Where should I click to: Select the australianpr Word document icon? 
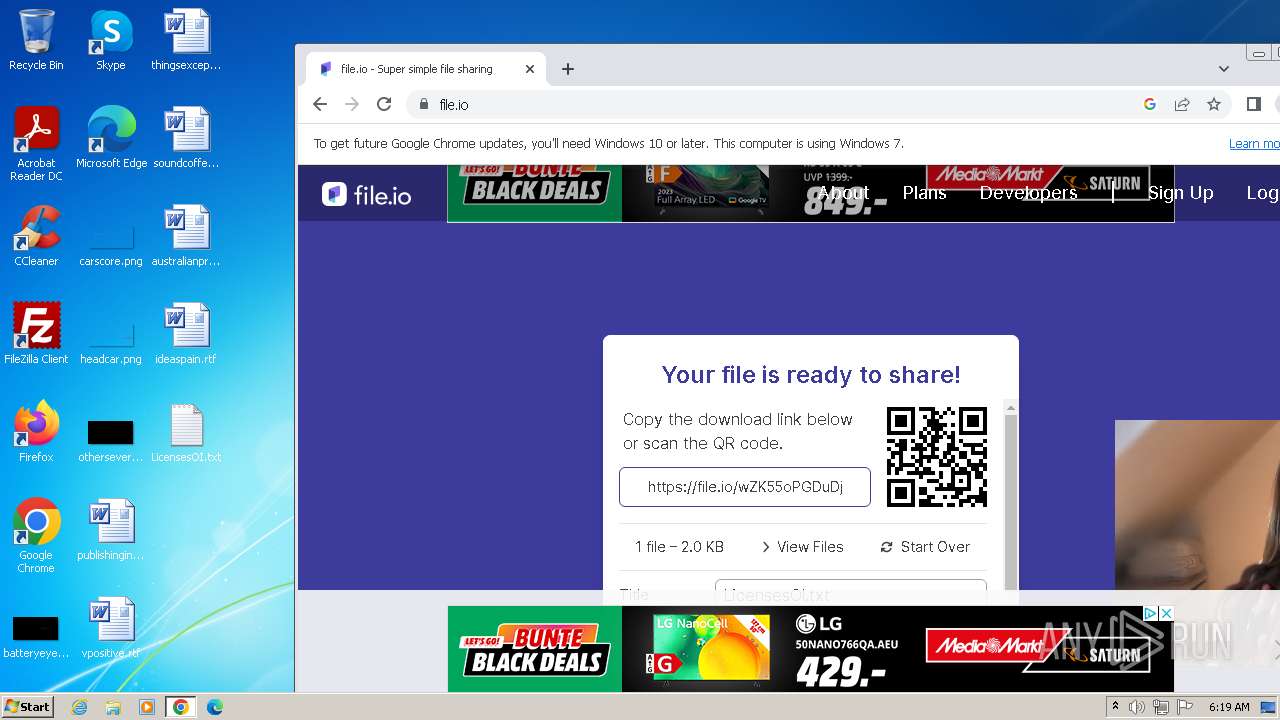click(186, 235)
